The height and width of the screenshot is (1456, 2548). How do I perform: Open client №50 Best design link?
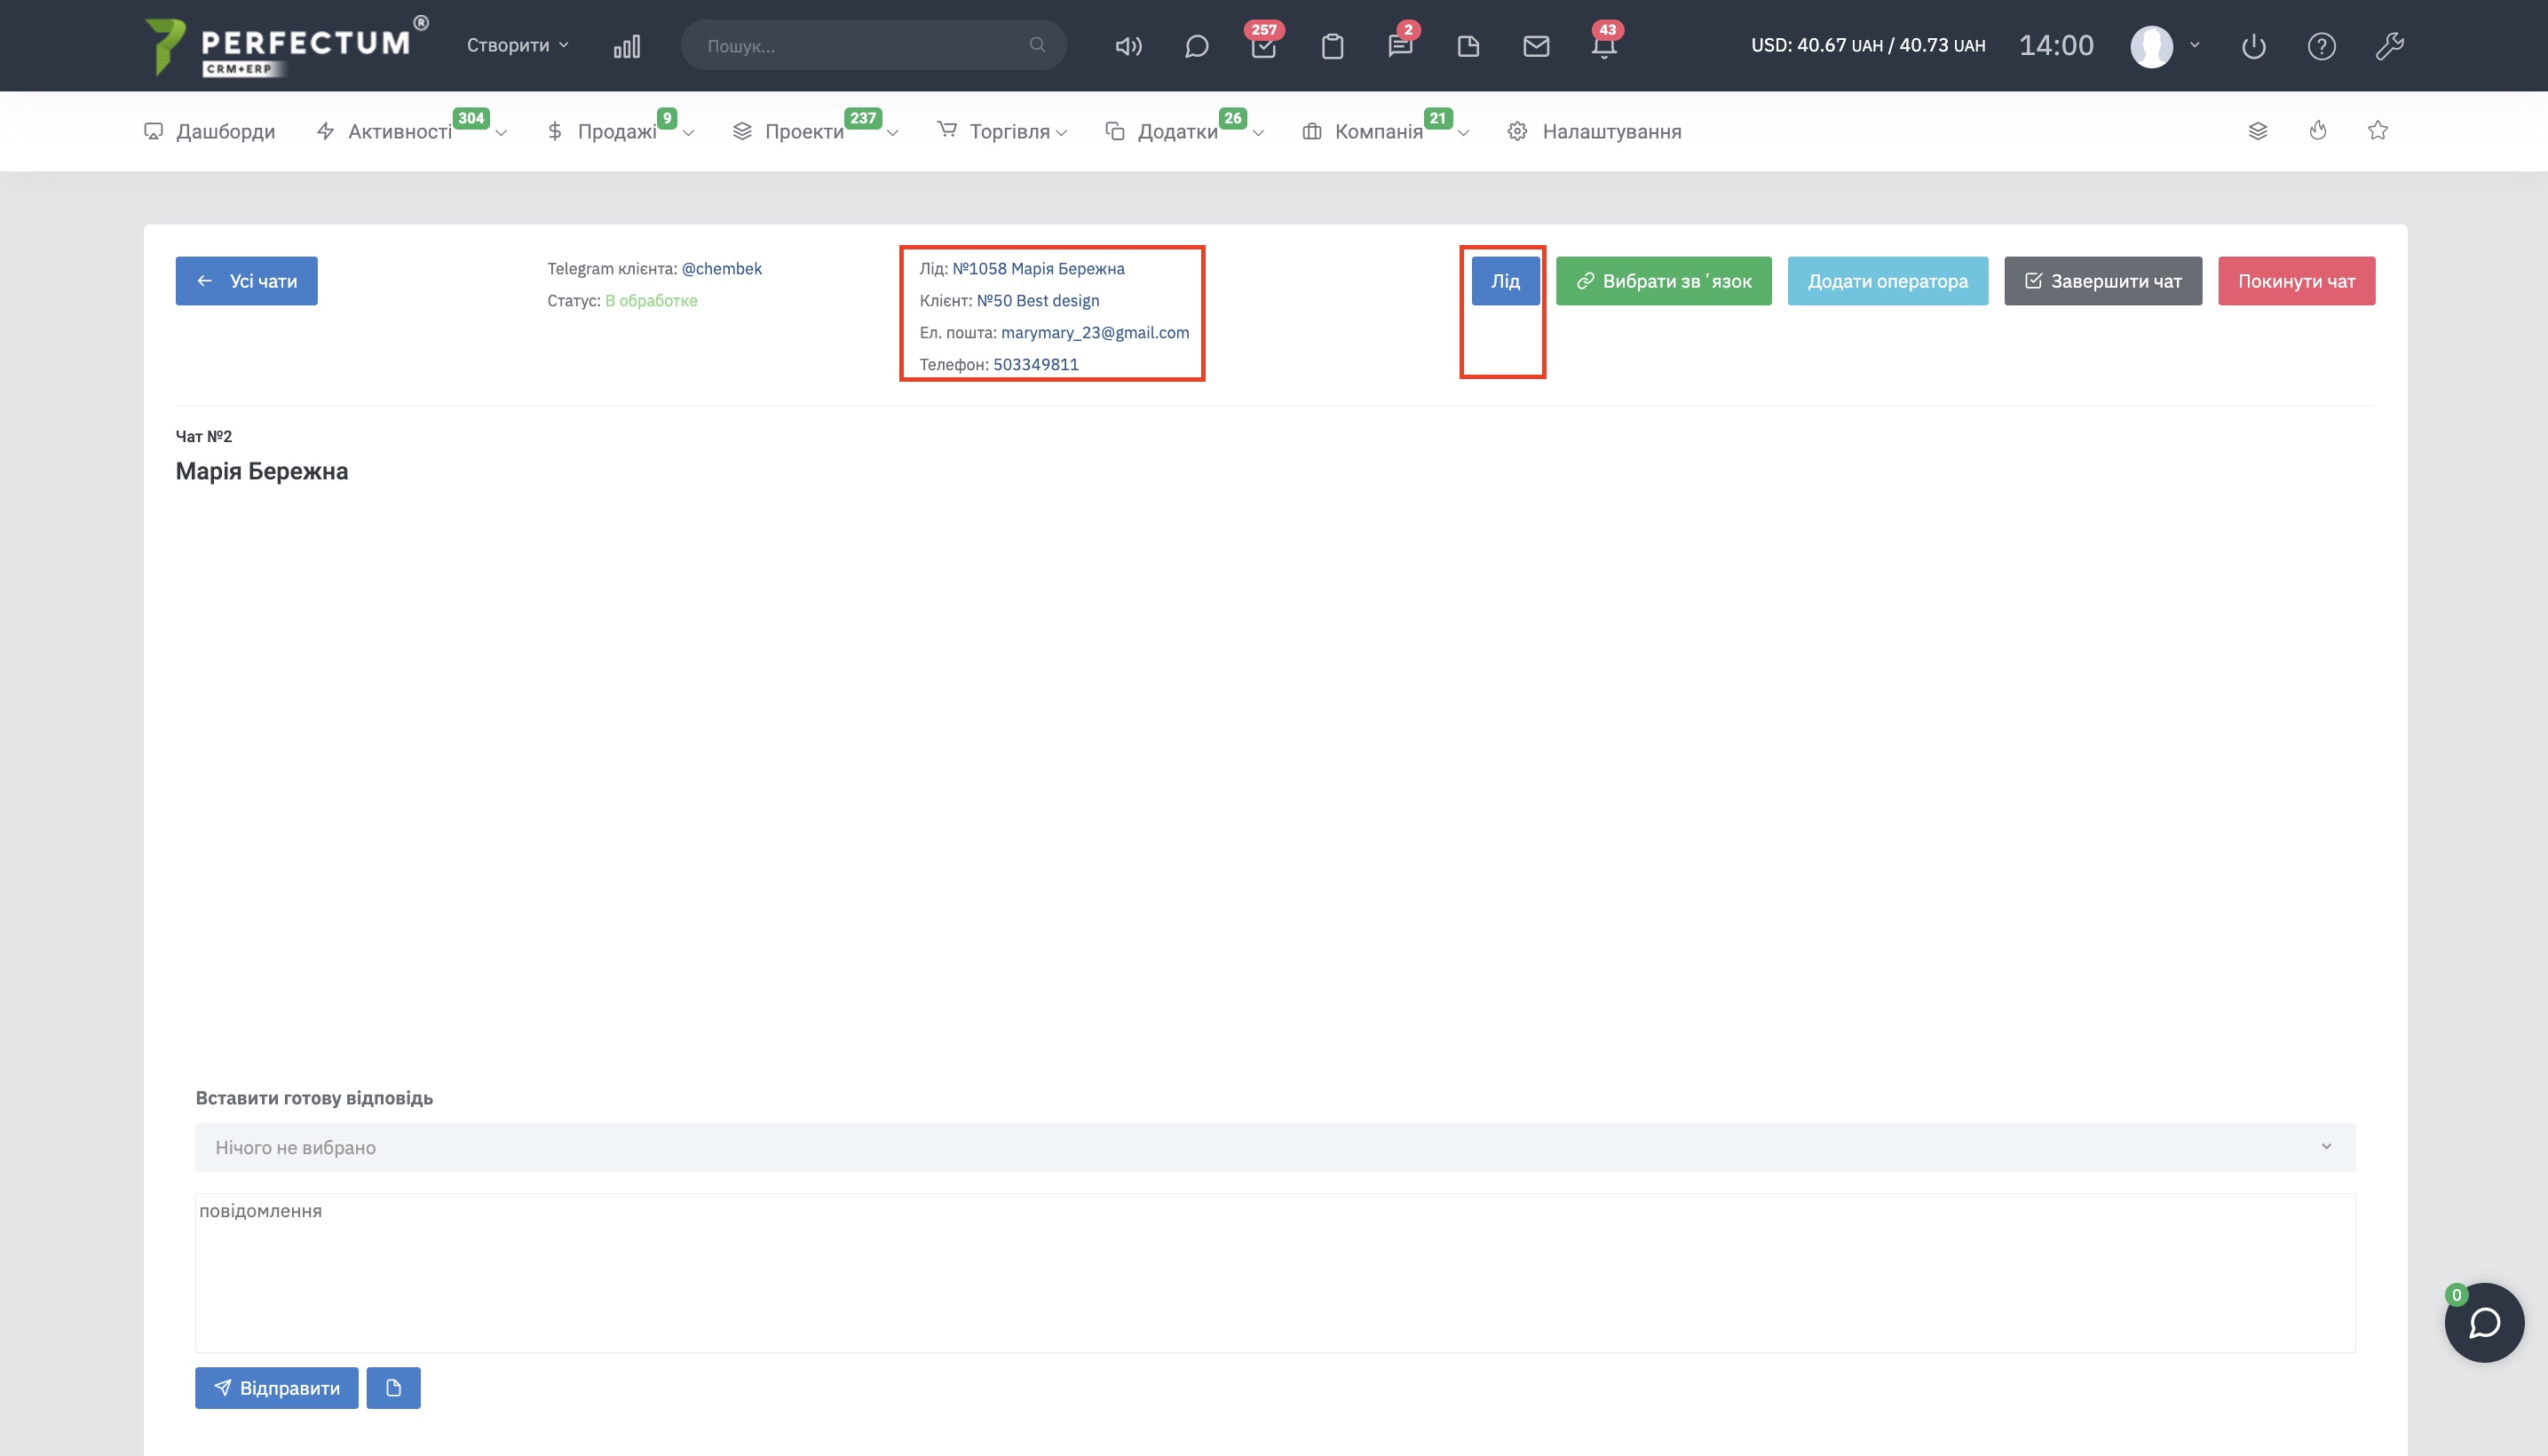(1037, 300)
